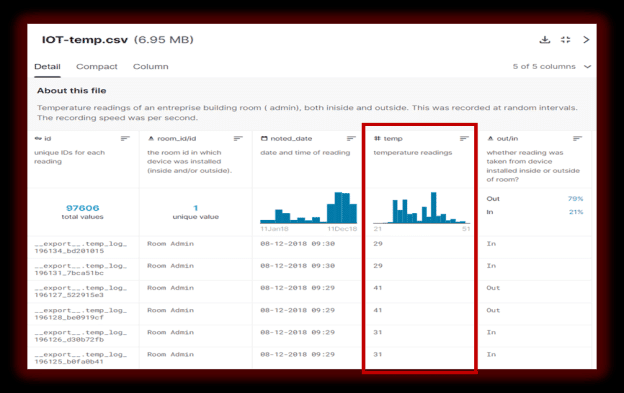Click Out value in the 196128 row
Image resolution: width=624 pixels, height=393 pixels.
click(493, 310)
